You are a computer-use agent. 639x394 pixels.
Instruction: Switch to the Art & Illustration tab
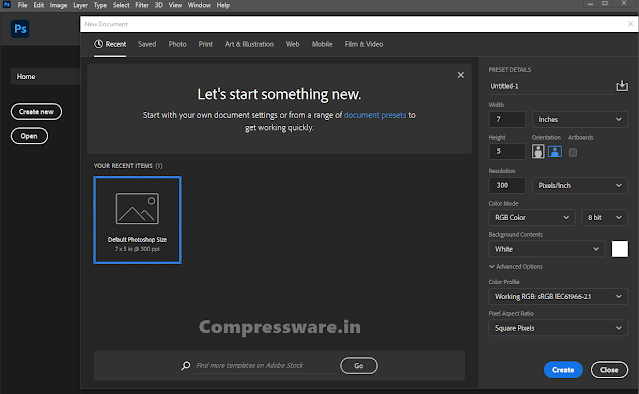point(249,44)
